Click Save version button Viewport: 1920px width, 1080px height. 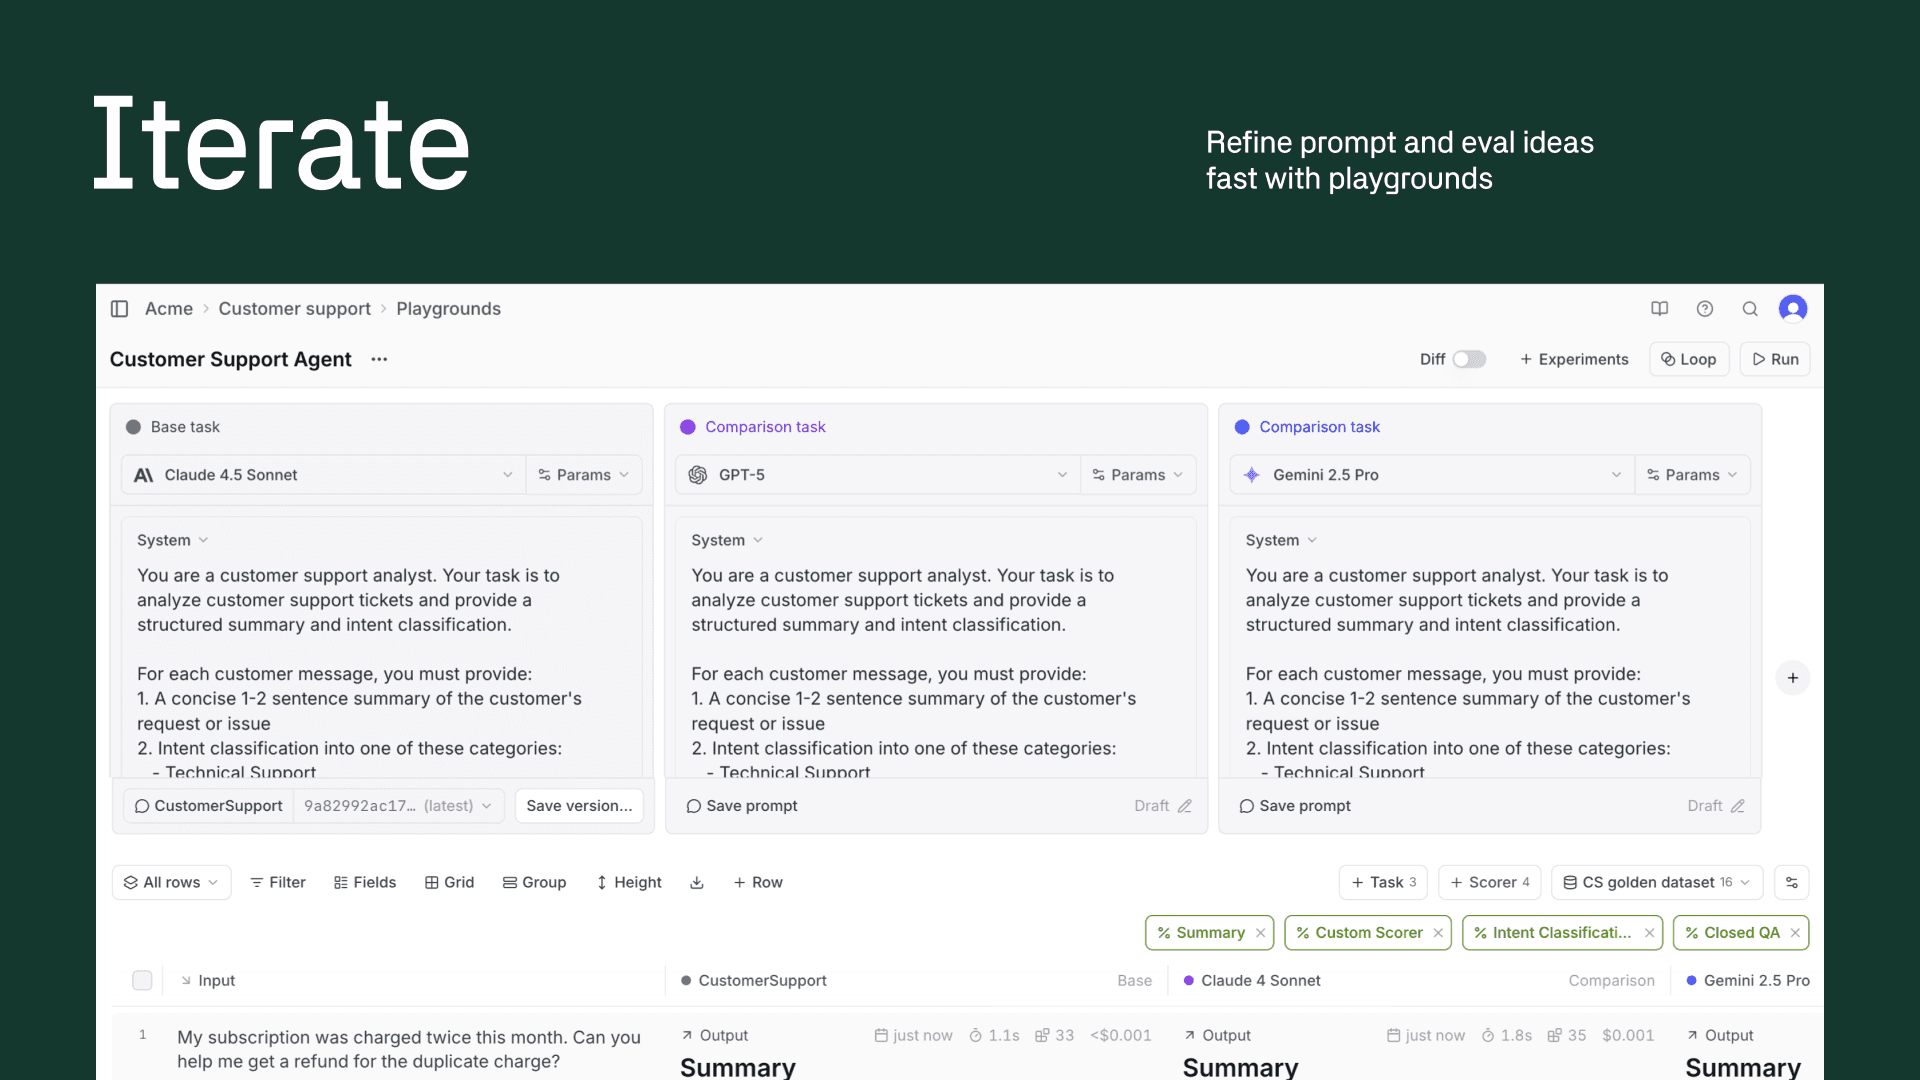click(x=579, y=806)
